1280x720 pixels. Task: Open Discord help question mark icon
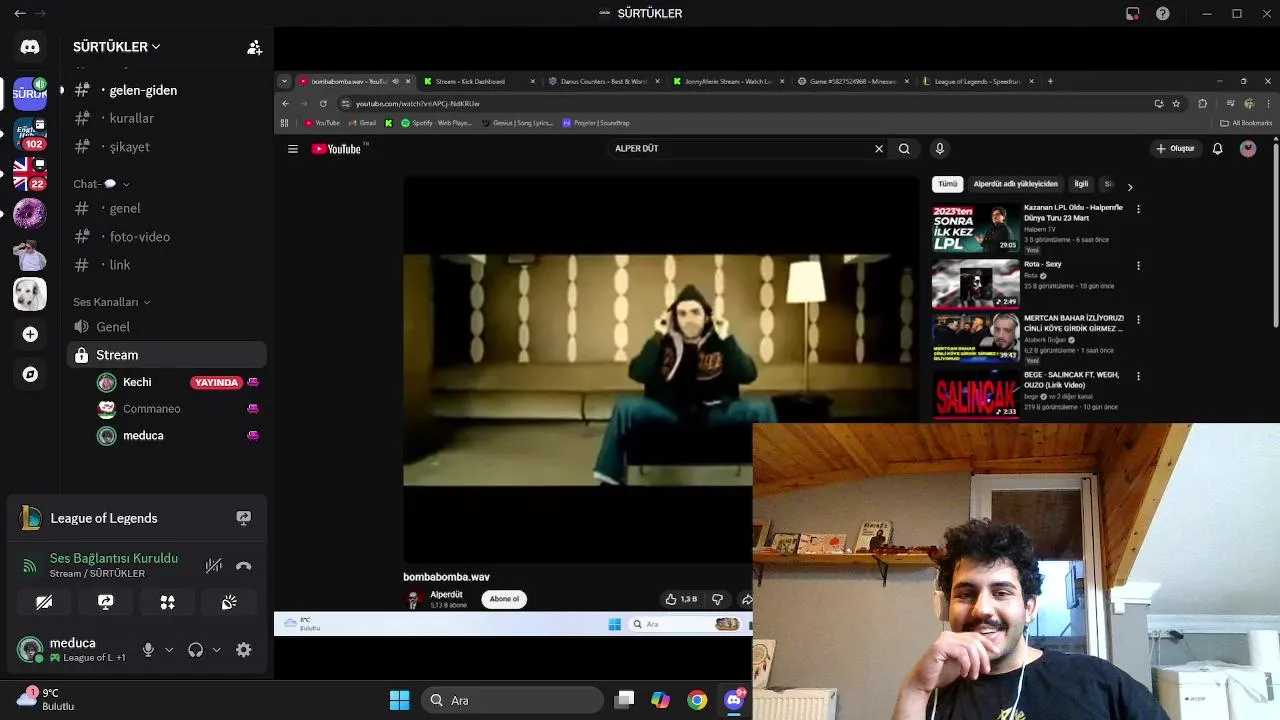click(1162, 14)
